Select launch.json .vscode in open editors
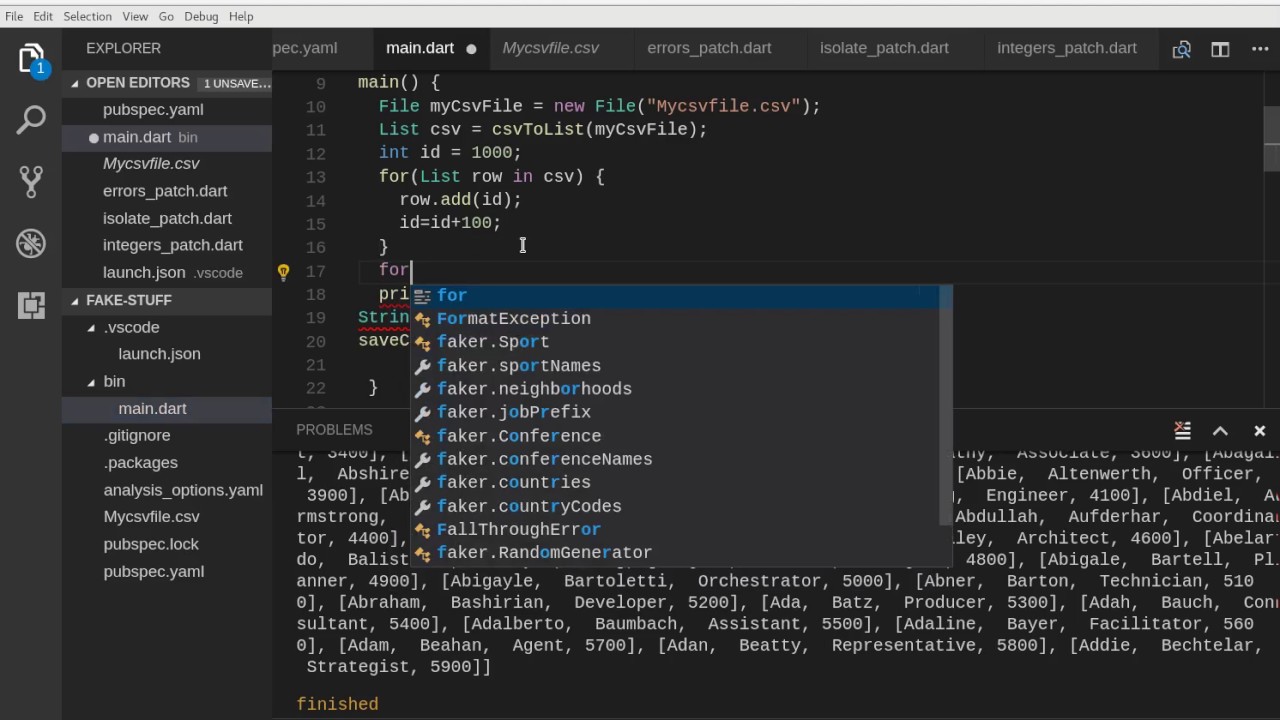 tap(167, 272)
